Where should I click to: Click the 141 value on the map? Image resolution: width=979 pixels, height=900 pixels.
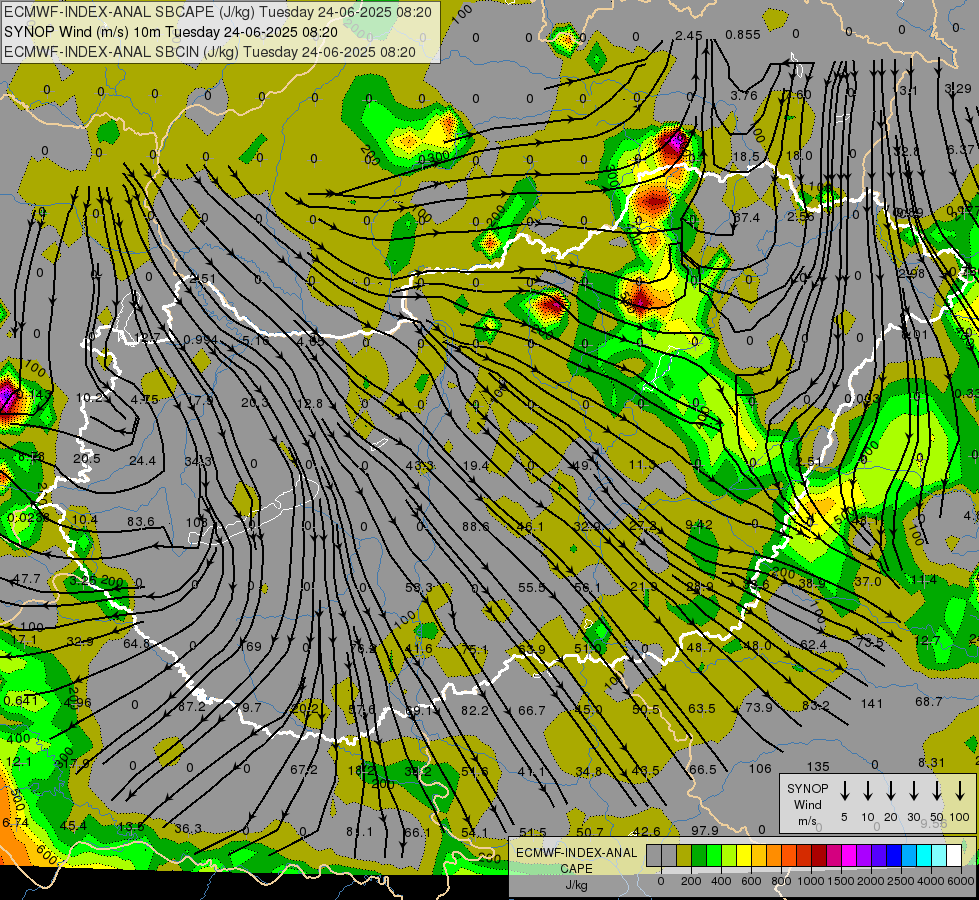click(872, 704)
